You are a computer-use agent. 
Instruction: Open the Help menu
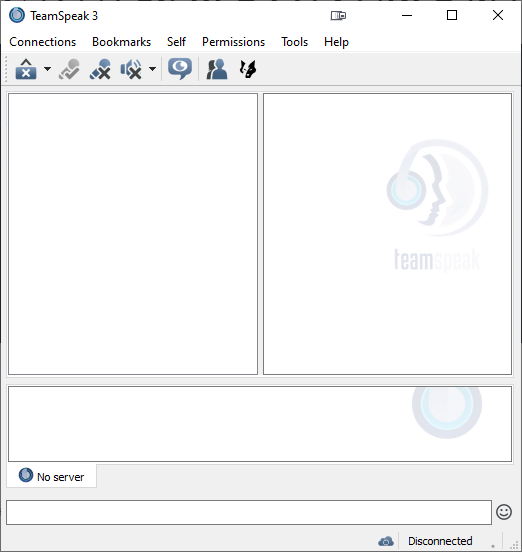pyautogui.click(x=336, y=42)
